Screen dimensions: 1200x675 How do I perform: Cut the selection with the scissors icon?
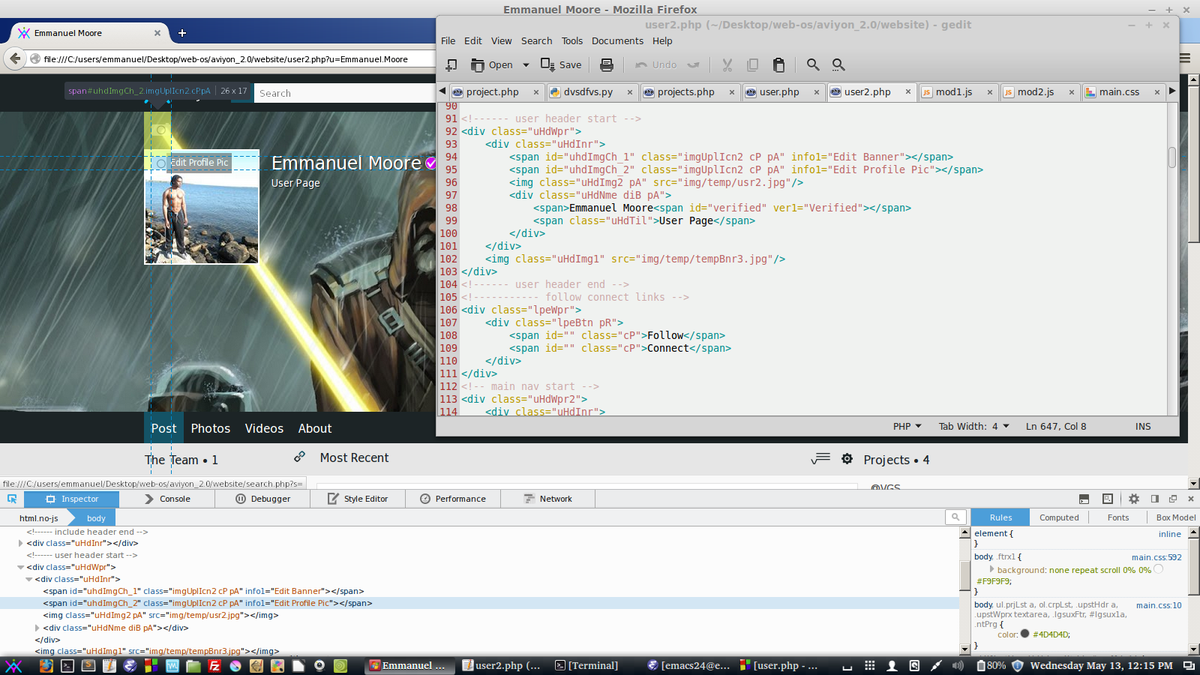tap(727, 65)
